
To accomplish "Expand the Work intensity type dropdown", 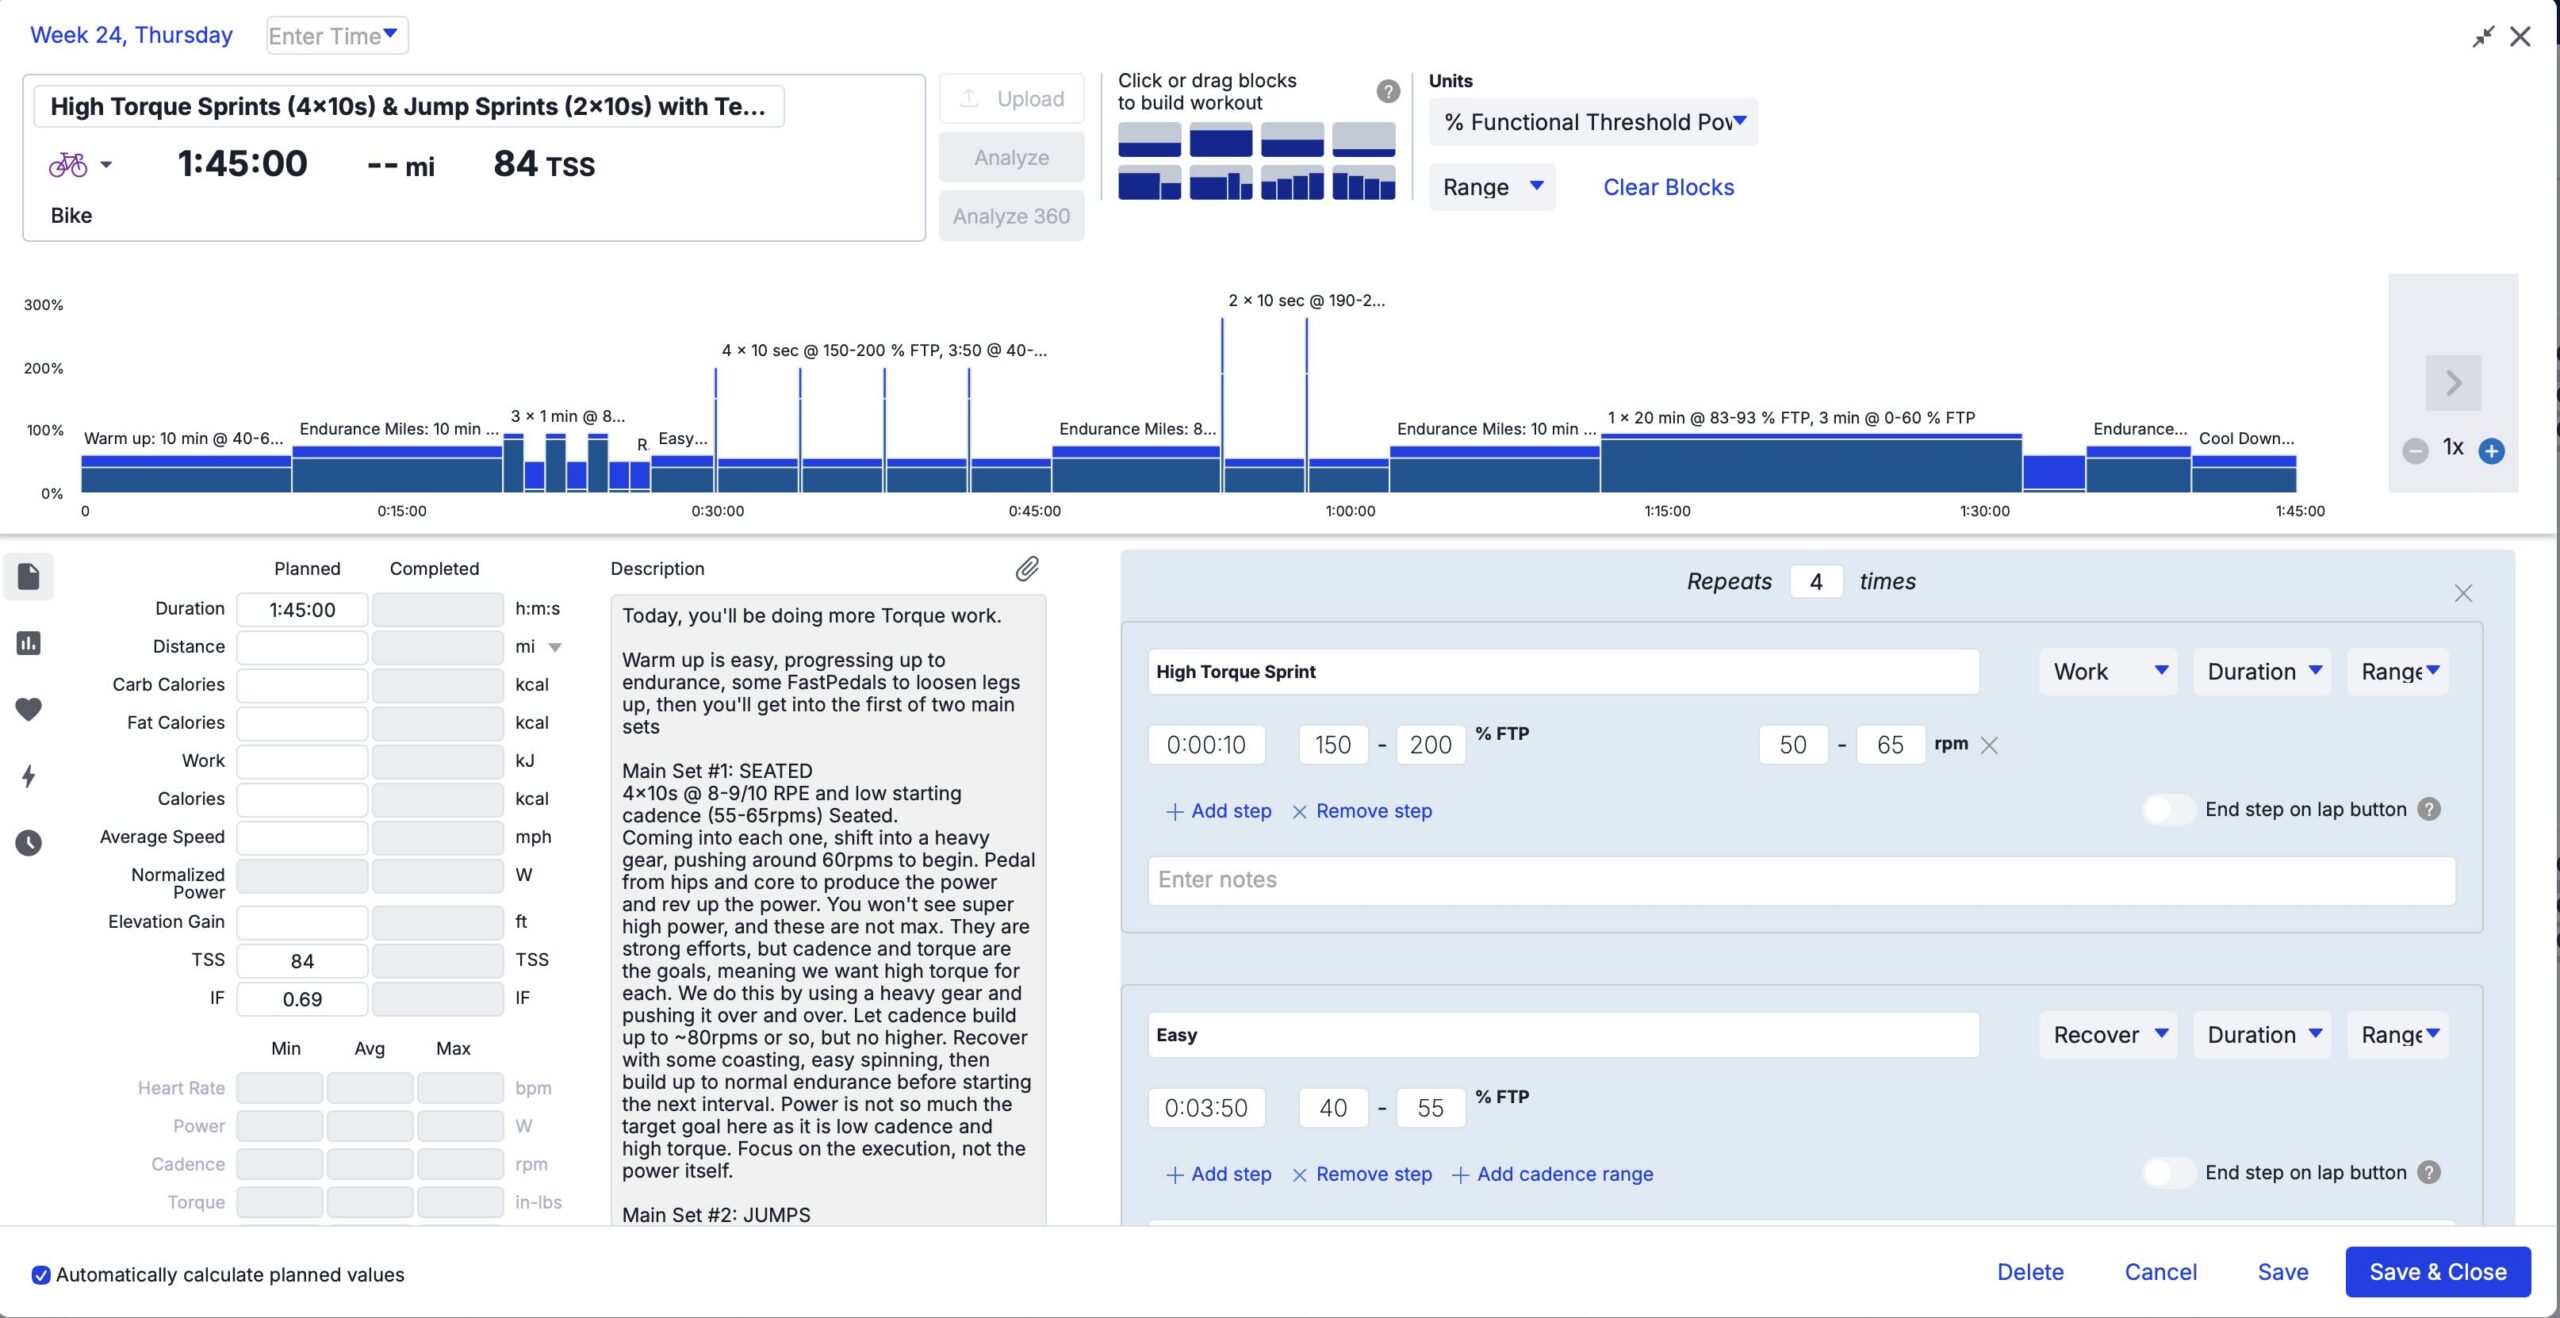I will point(2109,671).
